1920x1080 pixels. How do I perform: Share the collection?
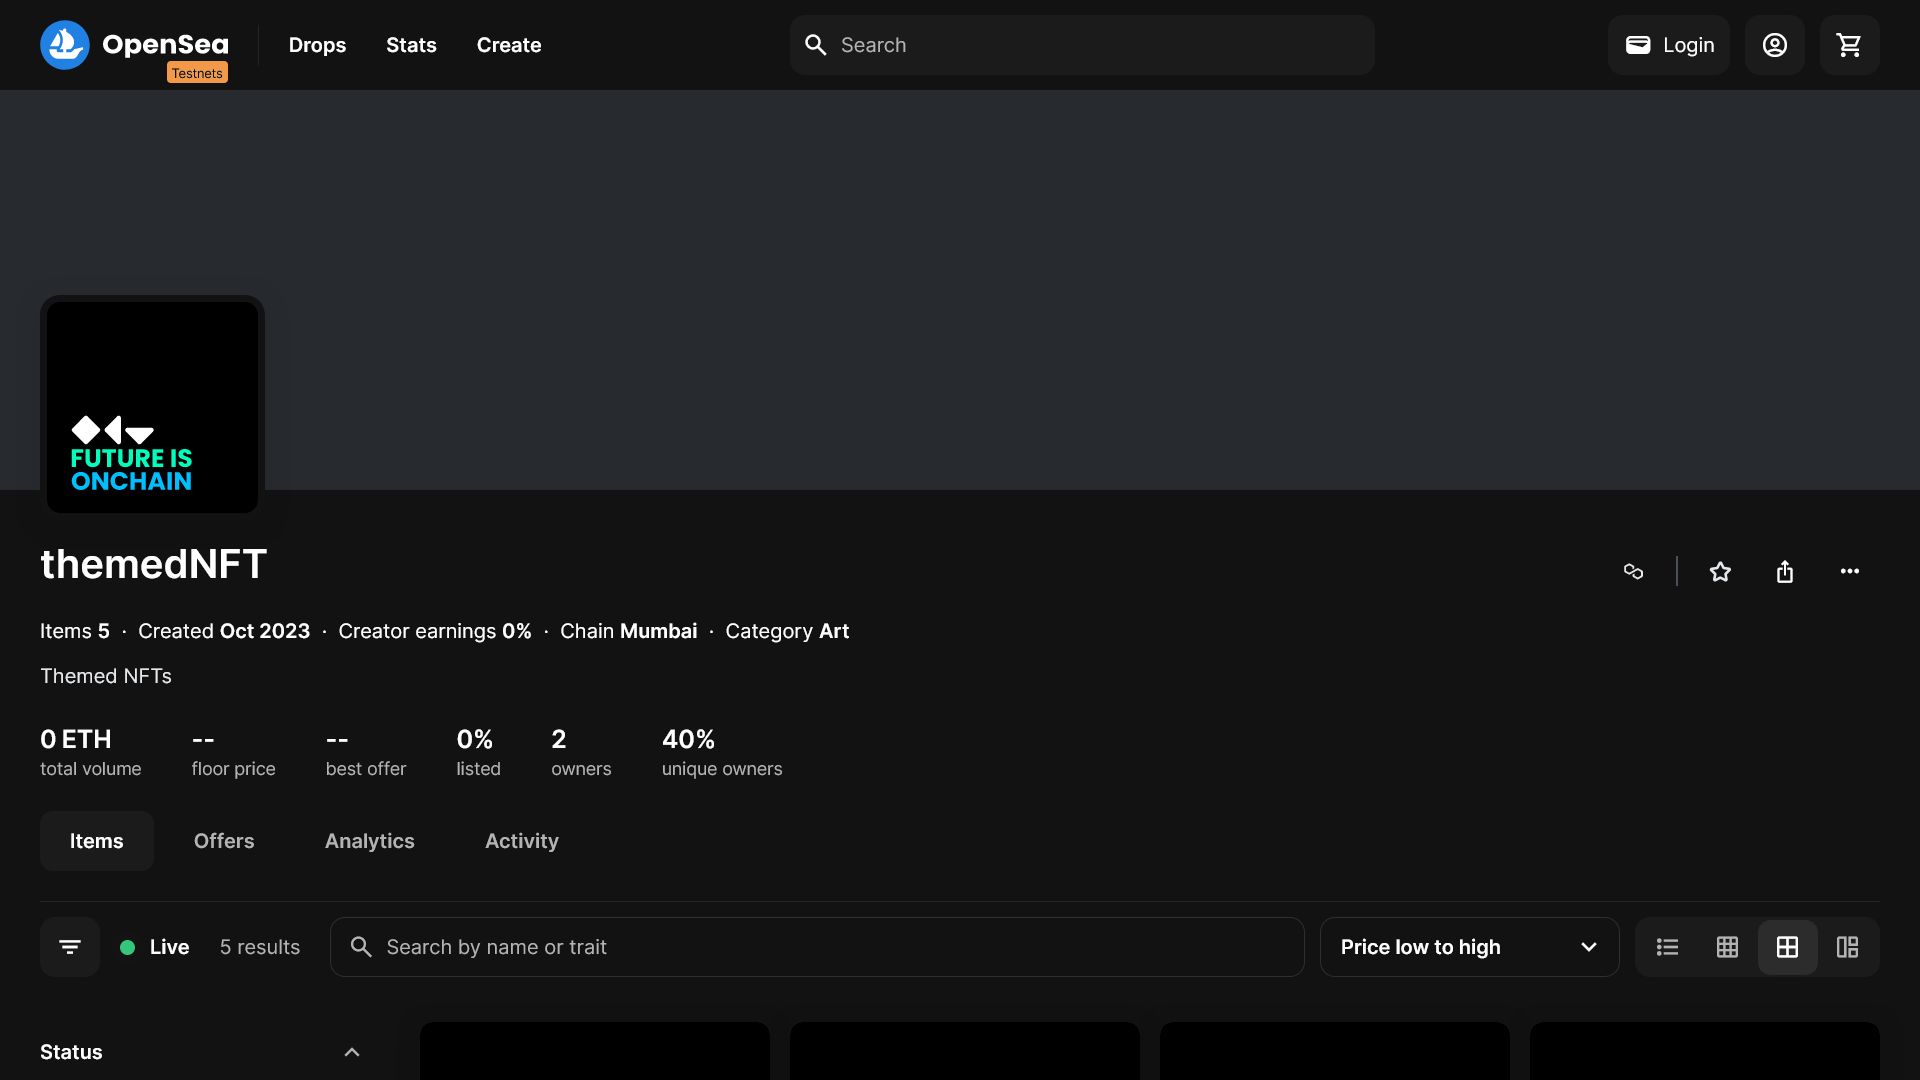click(x=1785, y=571)
